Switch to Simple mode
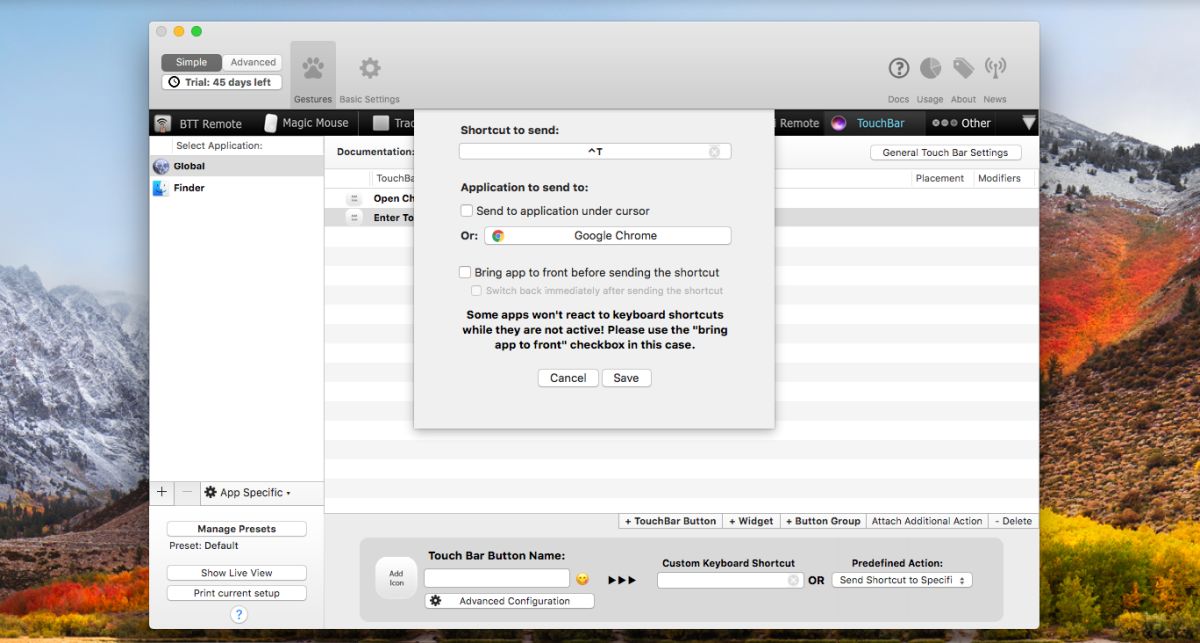The width and height of the screenshot is (1200, 643). click(x=191, y=62)
